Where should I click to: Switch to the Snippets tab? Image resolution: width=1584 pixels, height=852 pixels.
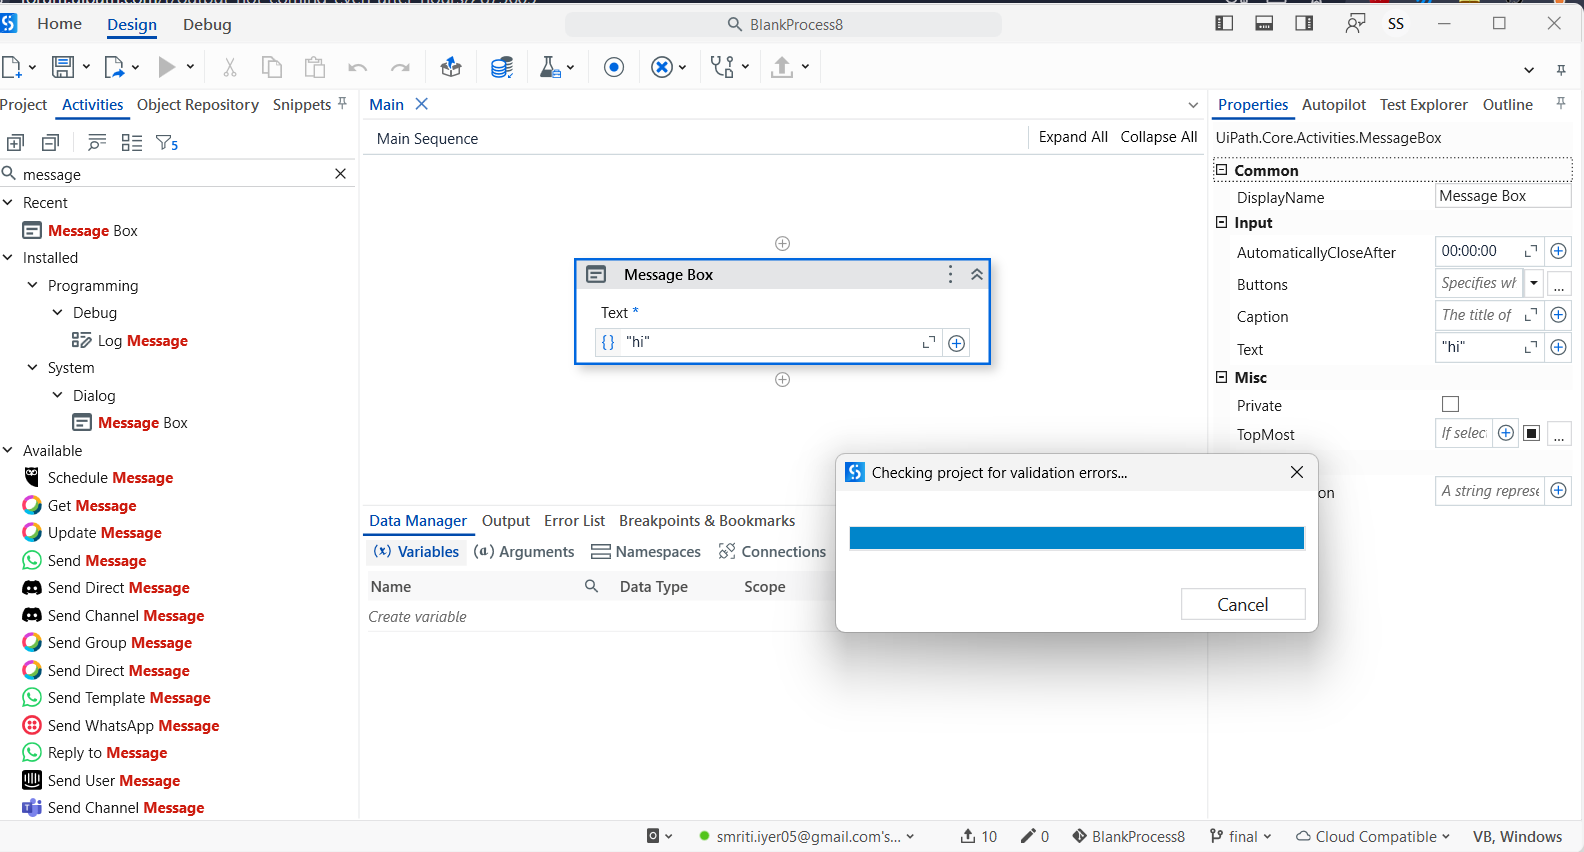(x=302, y=104)
